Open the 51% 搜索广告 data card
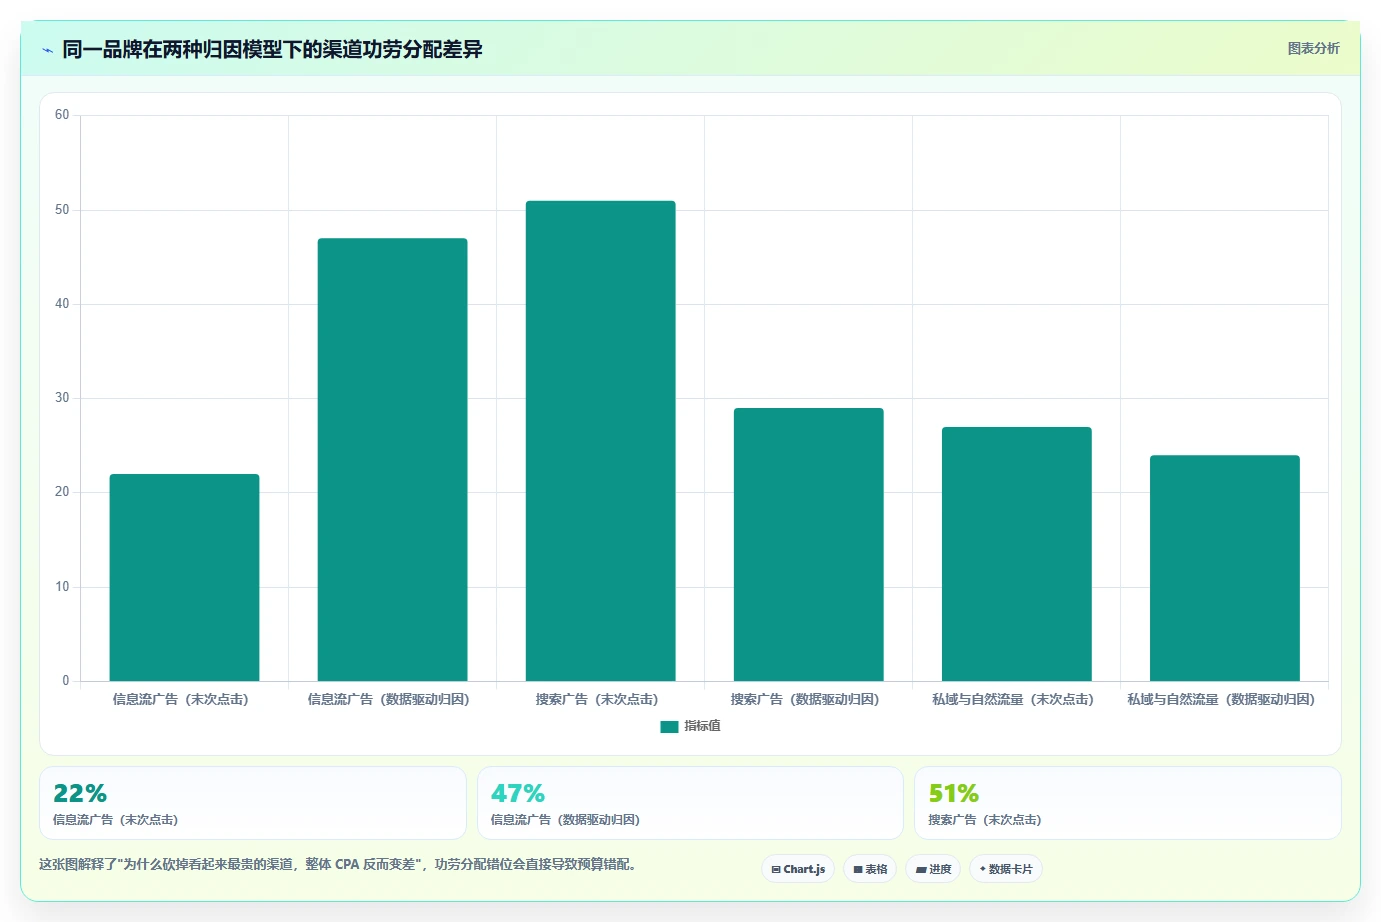 1128,803
